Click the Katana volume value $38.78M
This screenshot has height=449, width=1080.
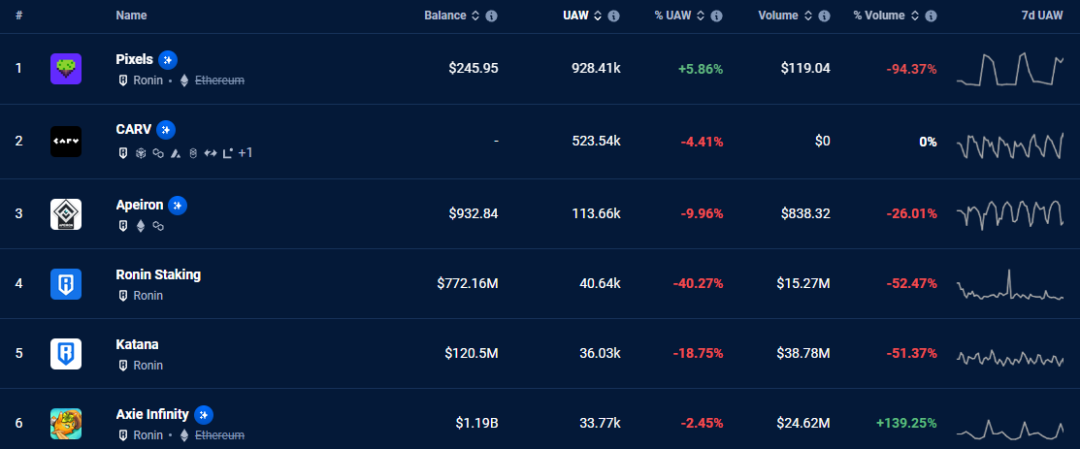click(x=803, y=353)
